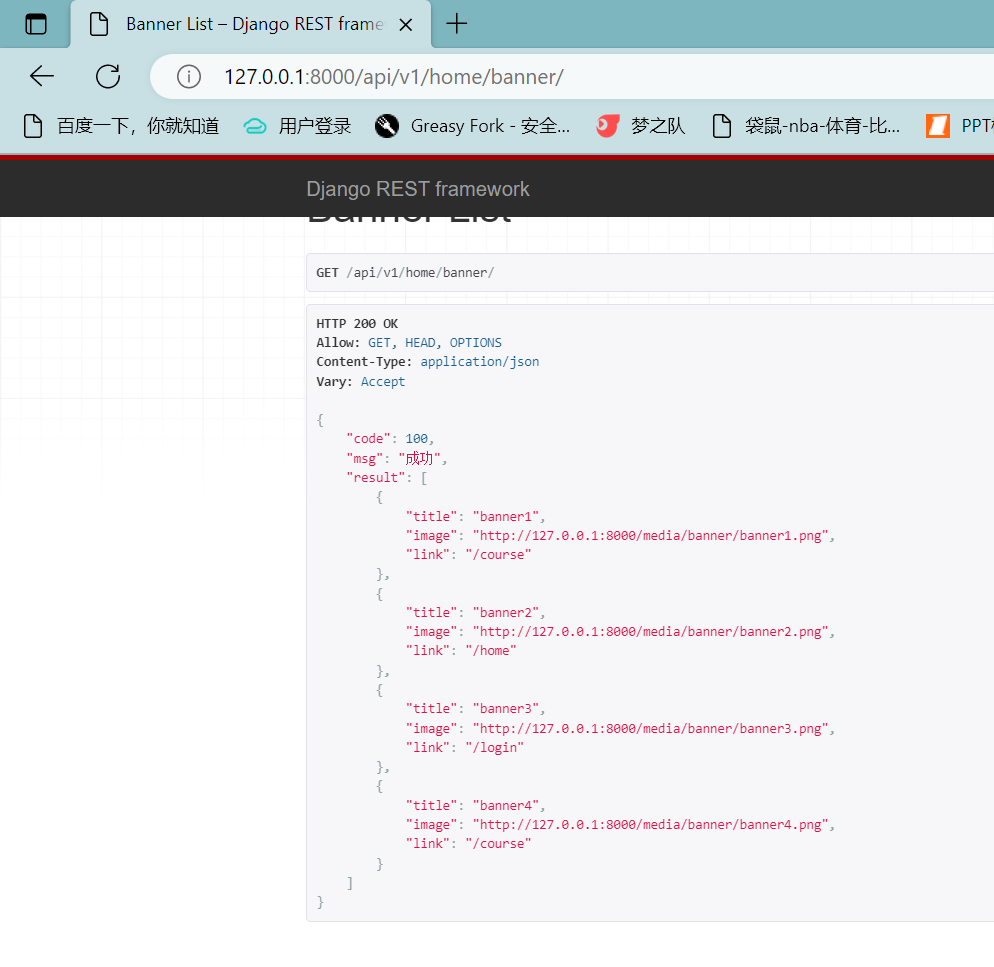Image resolution: width=994 pixels, height=967 pixels.
Task: Click the browser tab actions icon
Action: pos(36,24)
